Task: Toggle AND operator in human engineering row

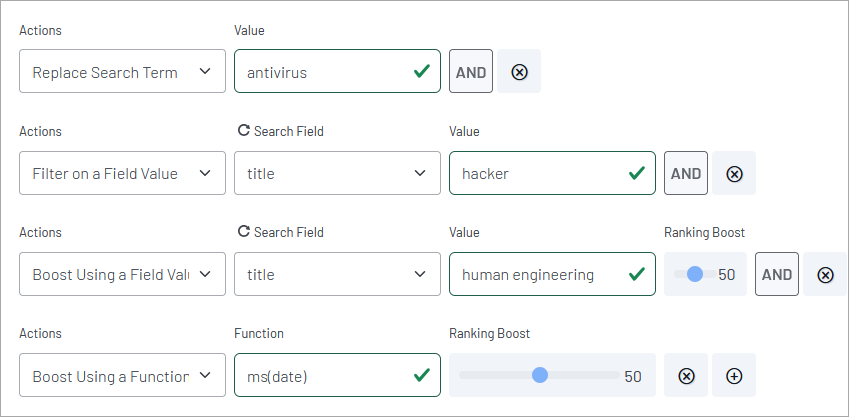Action: [x=777, y=274]
